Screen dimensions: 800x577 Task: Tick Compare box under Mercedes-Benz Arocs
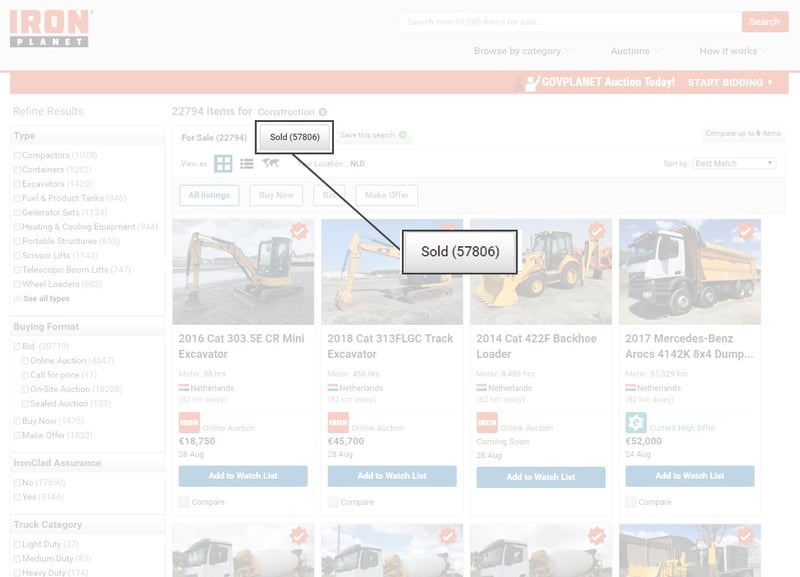pos(631,502)
